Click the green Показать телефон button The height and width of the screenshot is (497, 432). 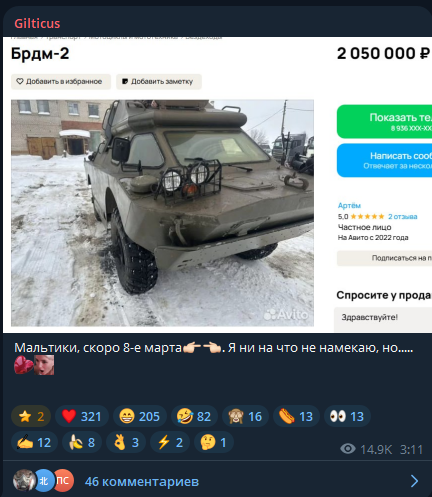(384, 122)
